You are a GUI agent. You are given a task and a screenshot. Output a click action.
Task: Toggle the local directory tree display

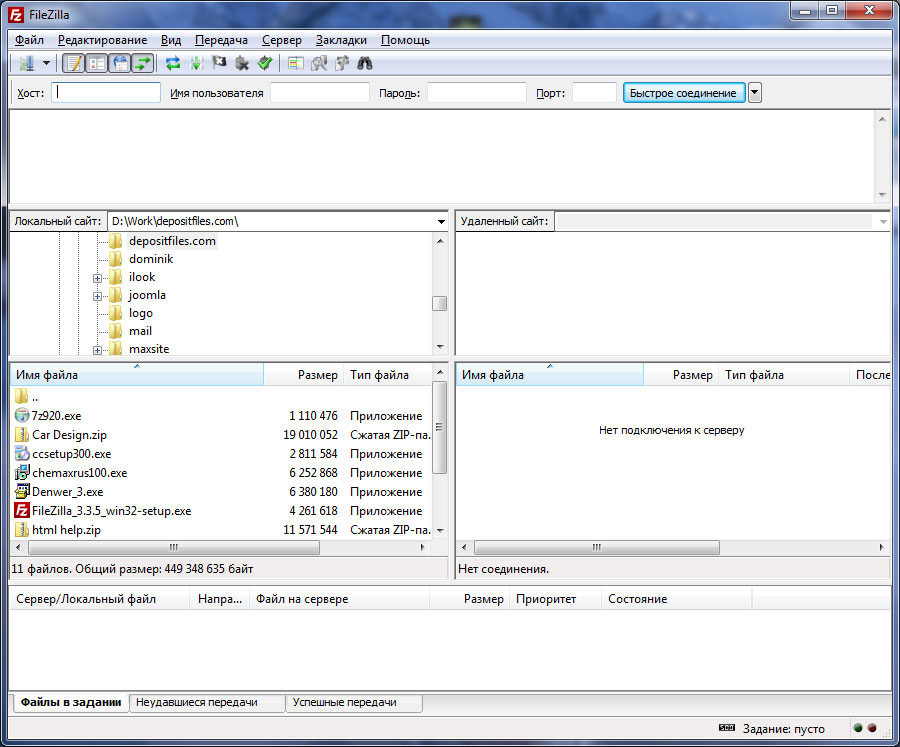(97, 63)
